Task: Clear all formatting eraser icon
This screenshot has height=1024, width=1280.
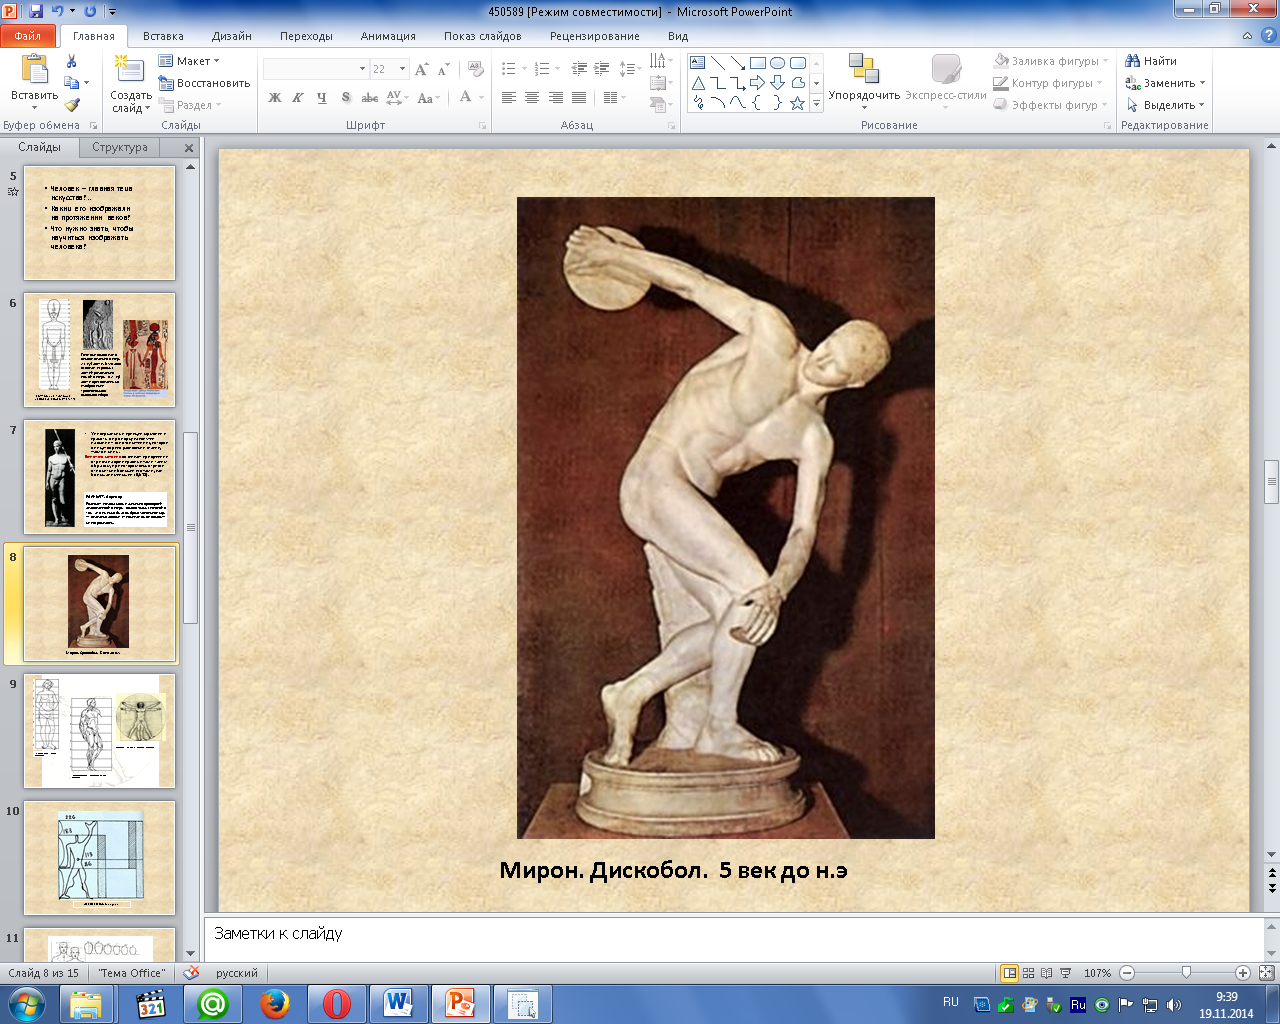Action: 477,69
